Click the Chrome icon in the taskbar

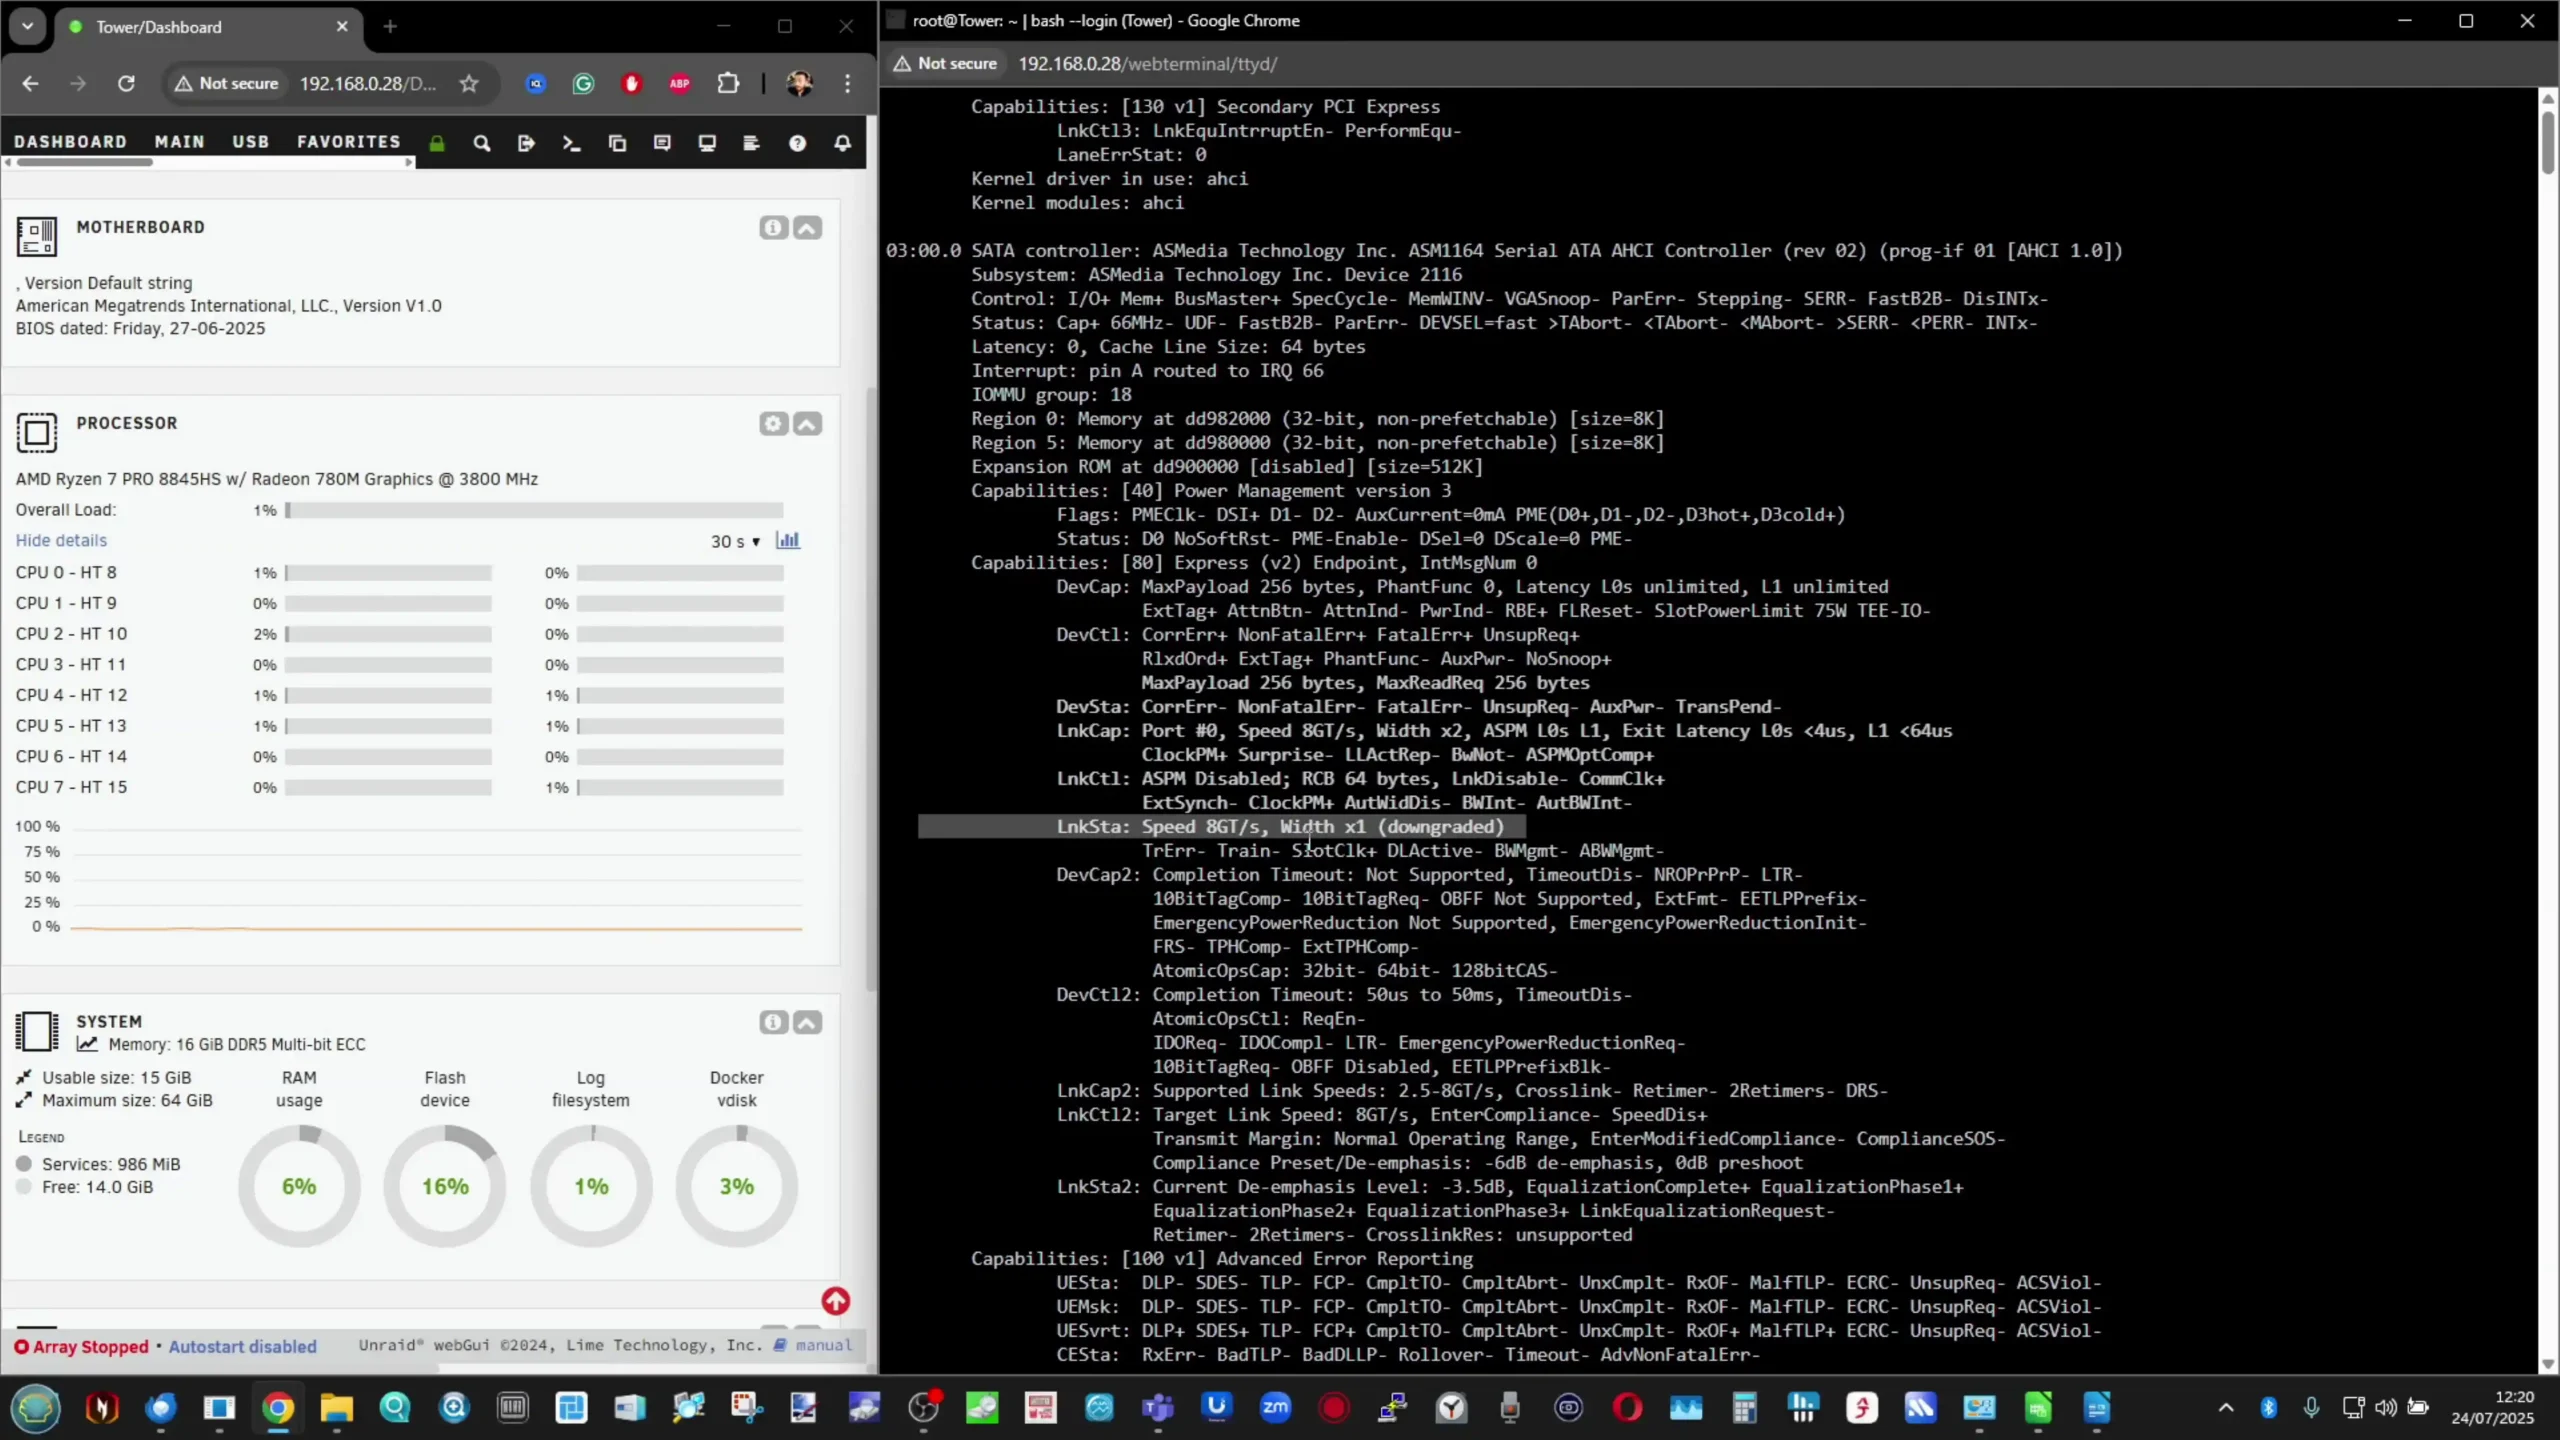(278, 1408)
